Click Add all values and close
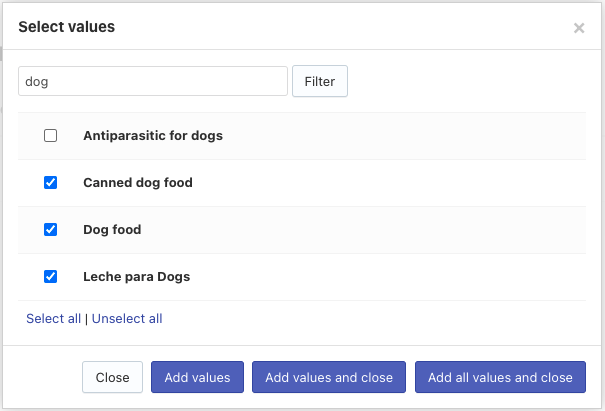Image resolution: width=605 pixels, height=411 pixels. point(500,378)
